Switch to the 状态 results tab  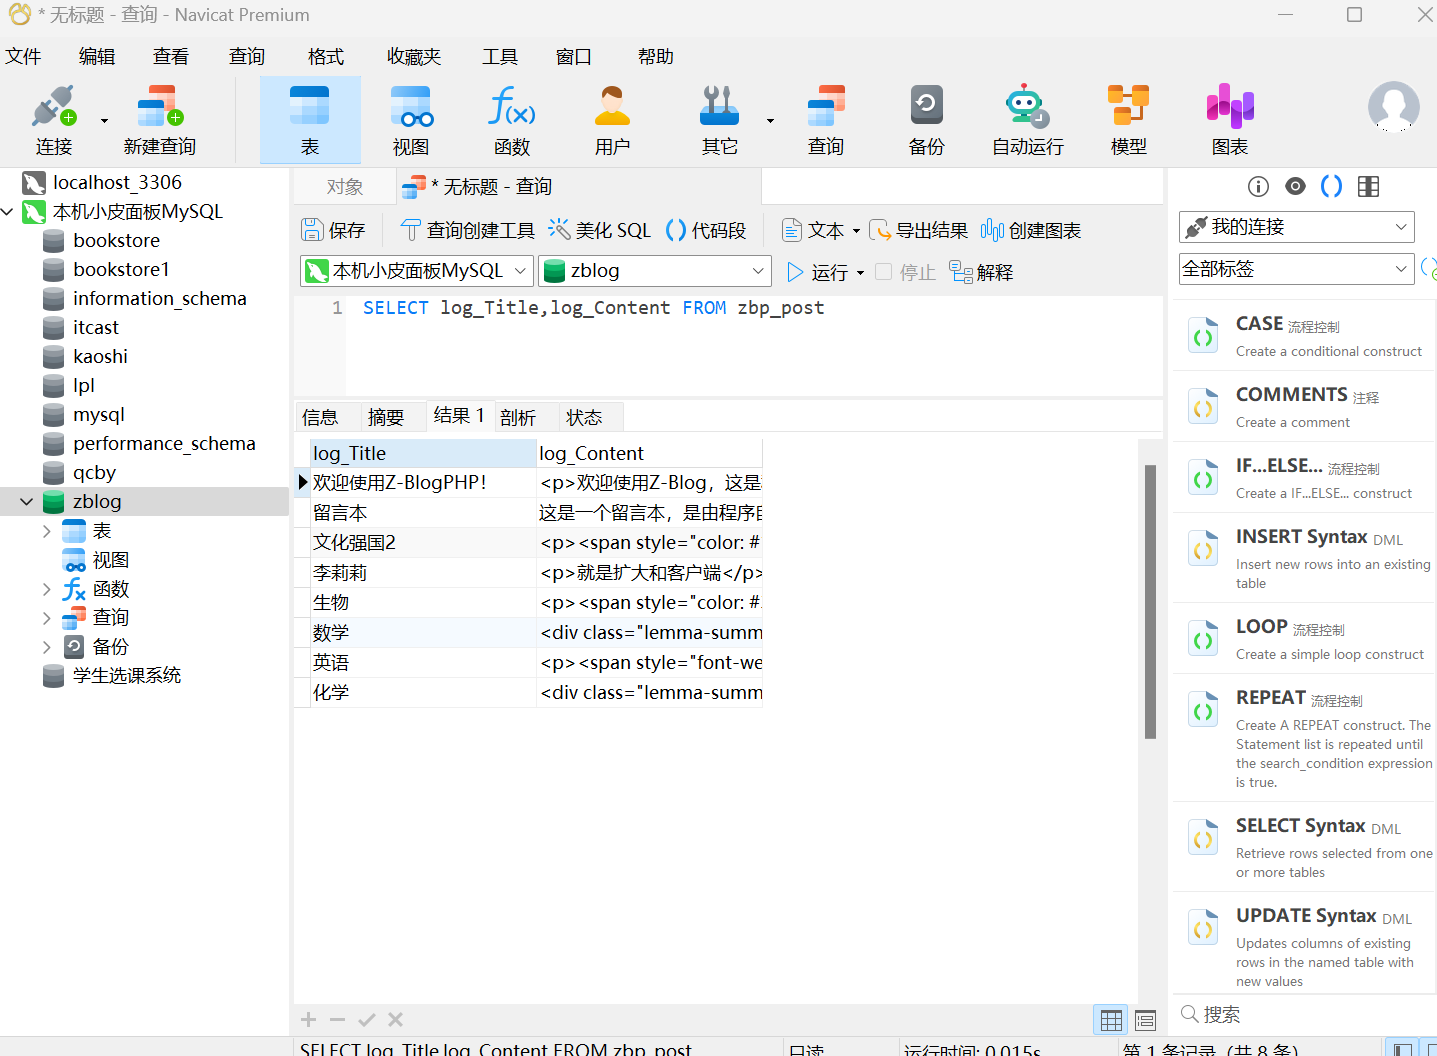(584, 417)
